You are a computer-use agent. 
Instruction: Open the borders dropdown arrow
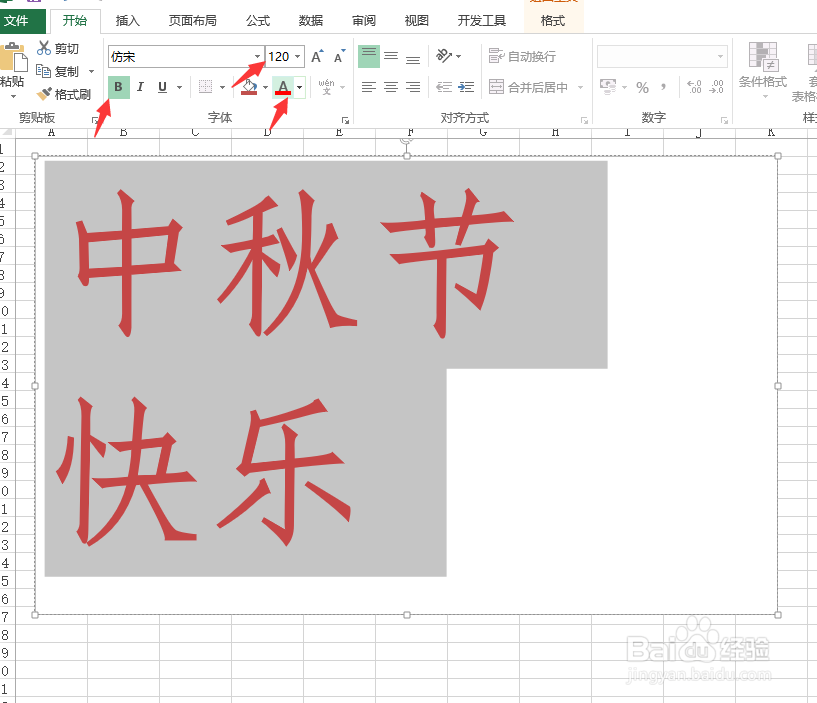(x=222, y=87)
